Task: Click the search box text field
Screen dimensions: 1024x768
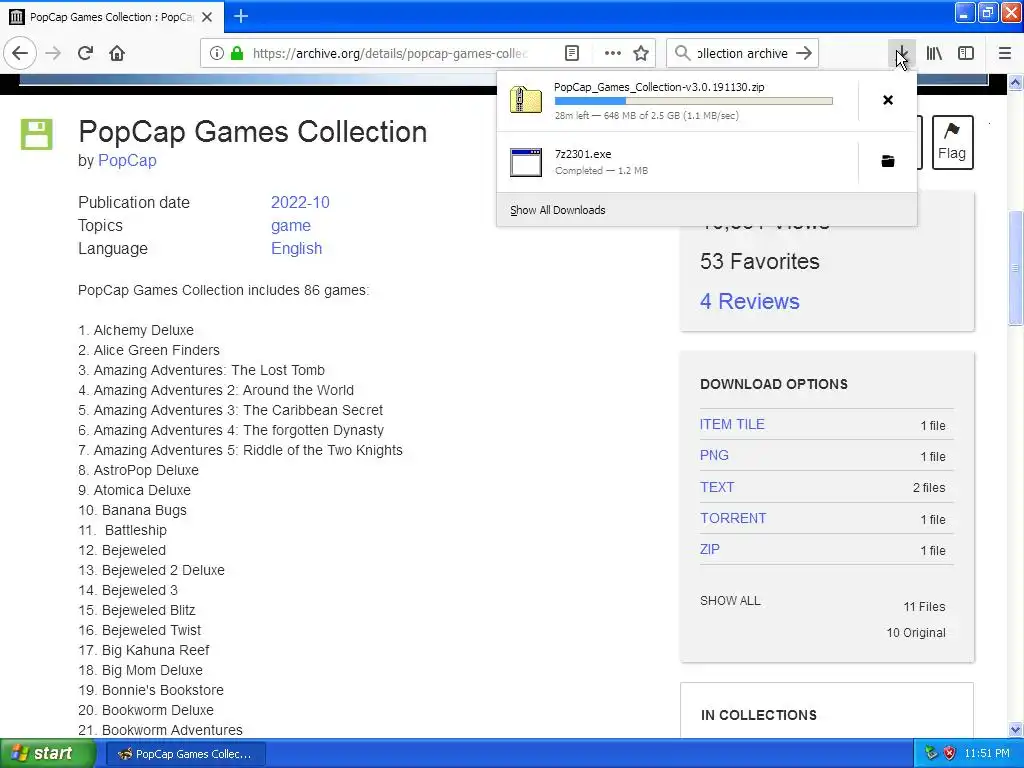Action: tap(743, 54)
